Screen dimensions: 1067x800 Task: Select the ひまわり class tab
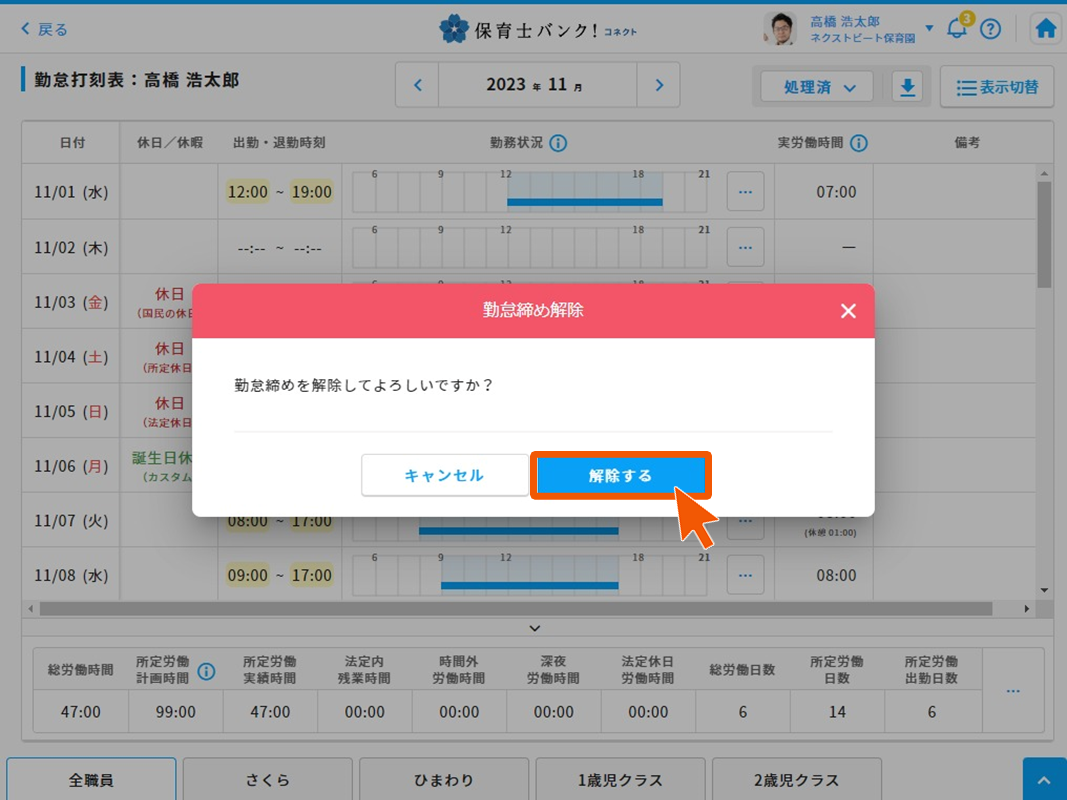pyautogui.click(x=443, y=780)
